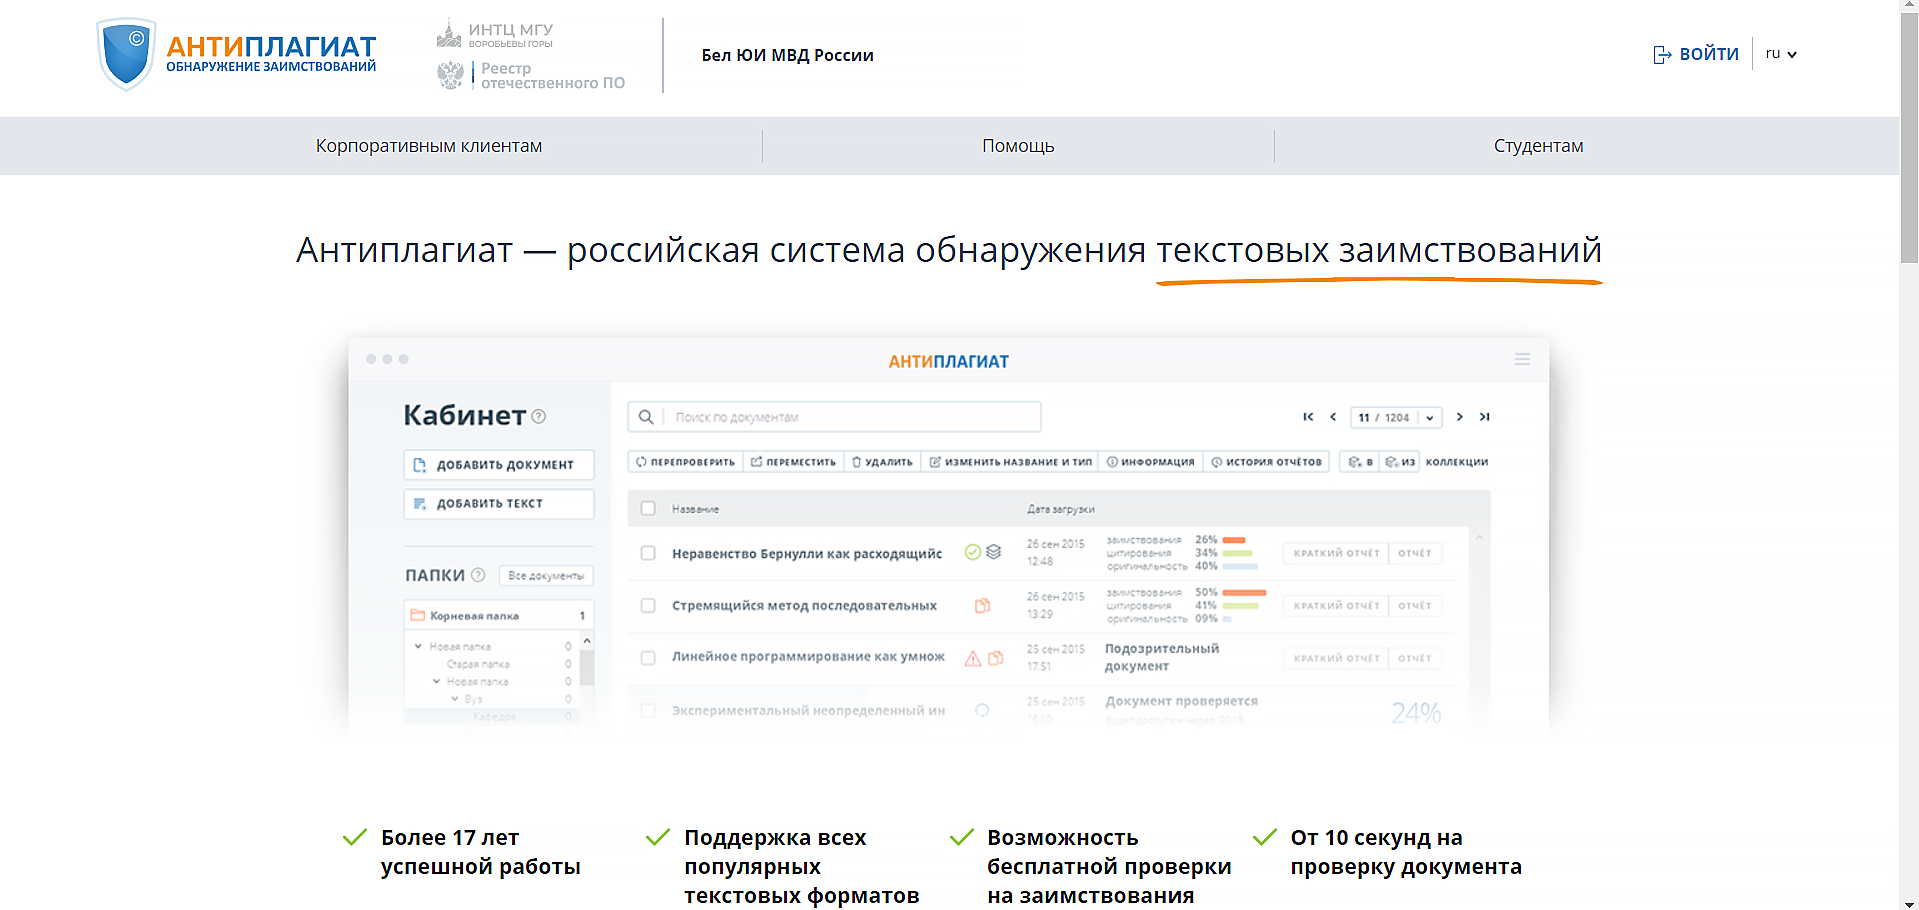Viewport: 1919px width, 910px height.
Task: Click the ДОБАВИТЬ ТЕКСТ button
Action: click(x=499, y=504)
